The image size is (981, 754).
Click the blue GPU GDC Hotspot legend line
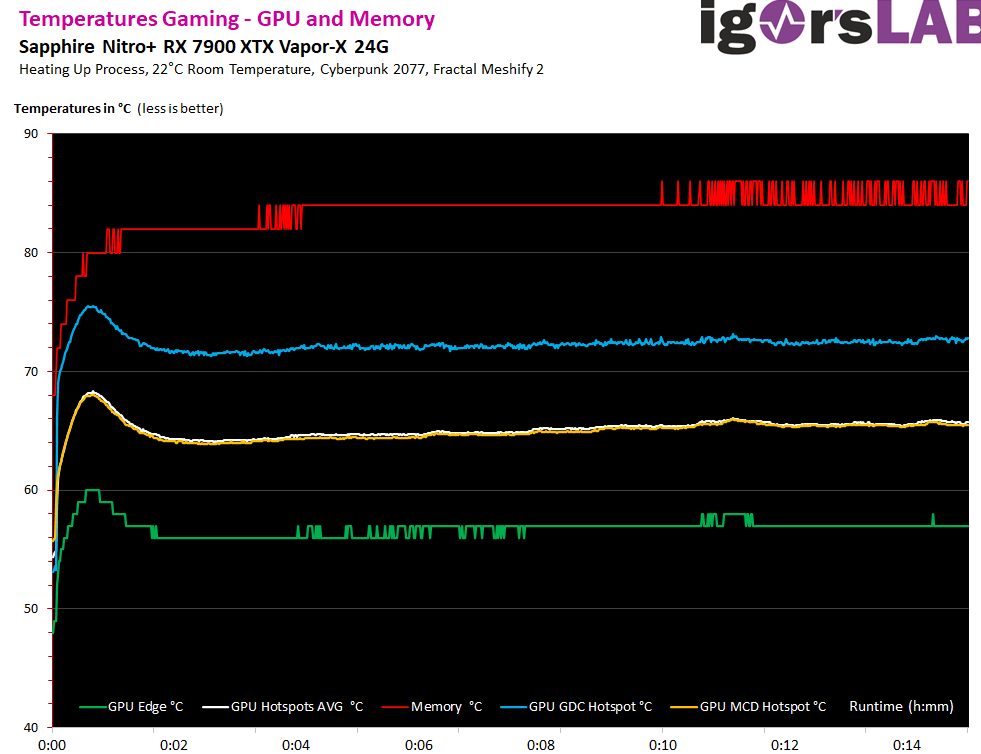pos(514,707)
